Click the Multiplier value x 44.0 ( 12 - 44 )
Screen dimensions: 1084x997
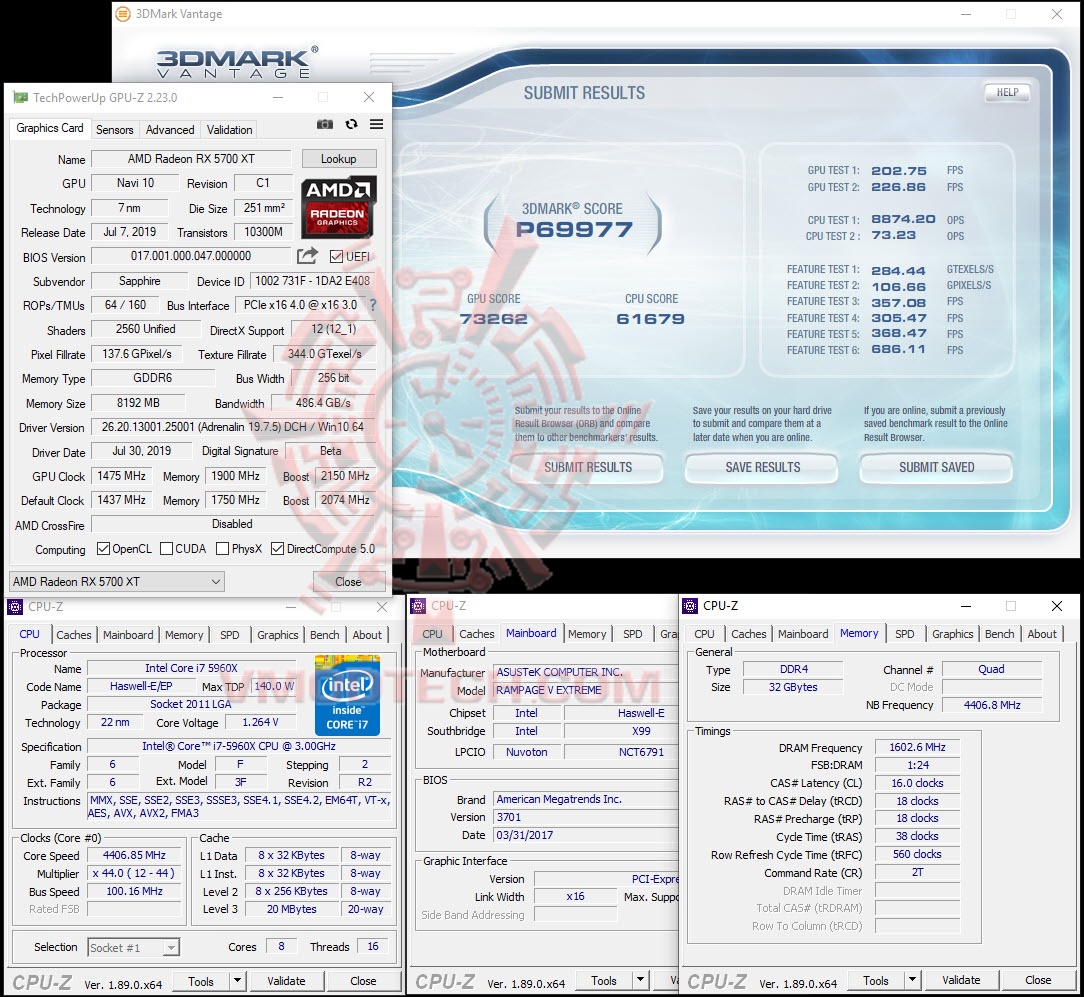[134, 873]
